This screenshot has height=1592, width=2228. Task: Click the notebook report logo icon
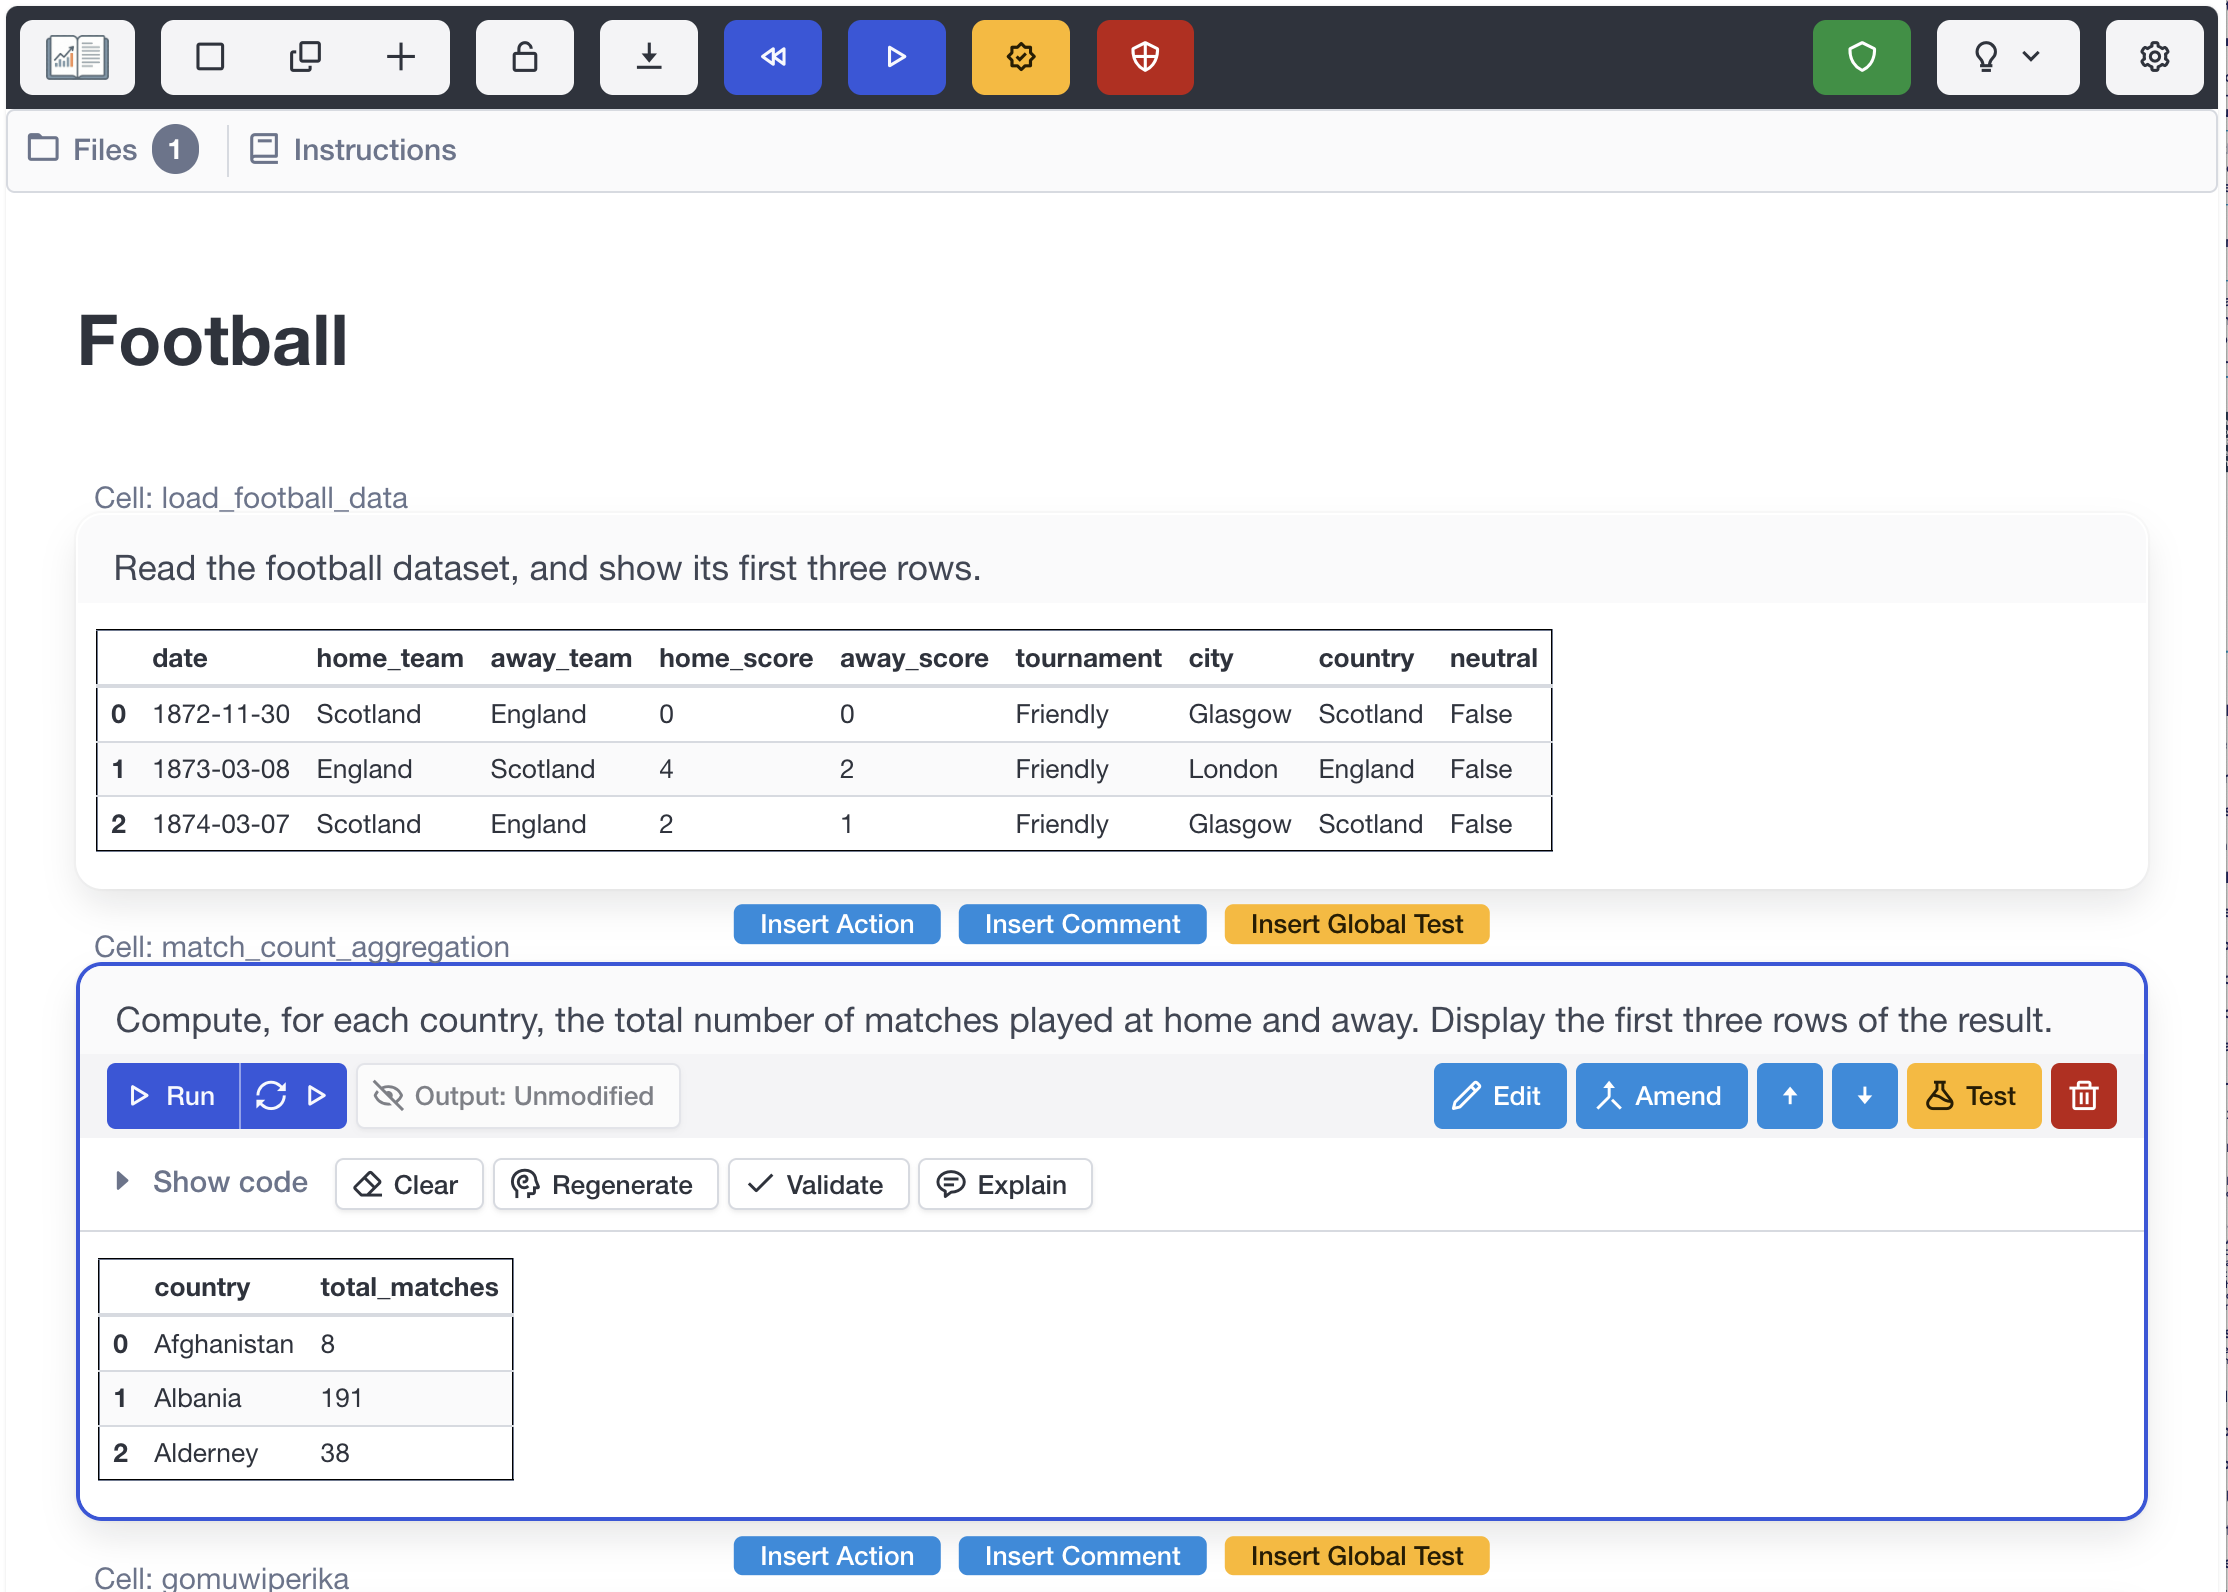click(77, 57)
